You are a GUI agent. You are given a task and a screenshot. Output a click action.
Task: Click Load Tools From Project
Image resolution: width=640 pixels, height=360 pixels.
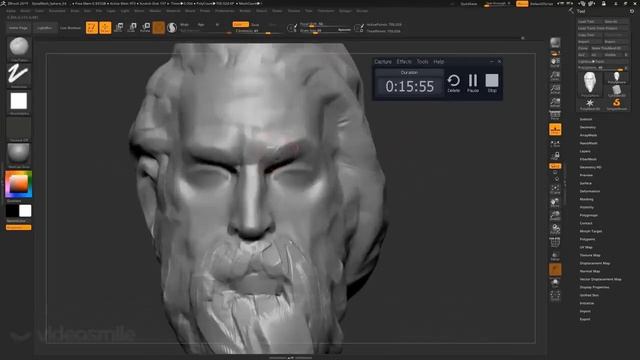click(603, 28)
